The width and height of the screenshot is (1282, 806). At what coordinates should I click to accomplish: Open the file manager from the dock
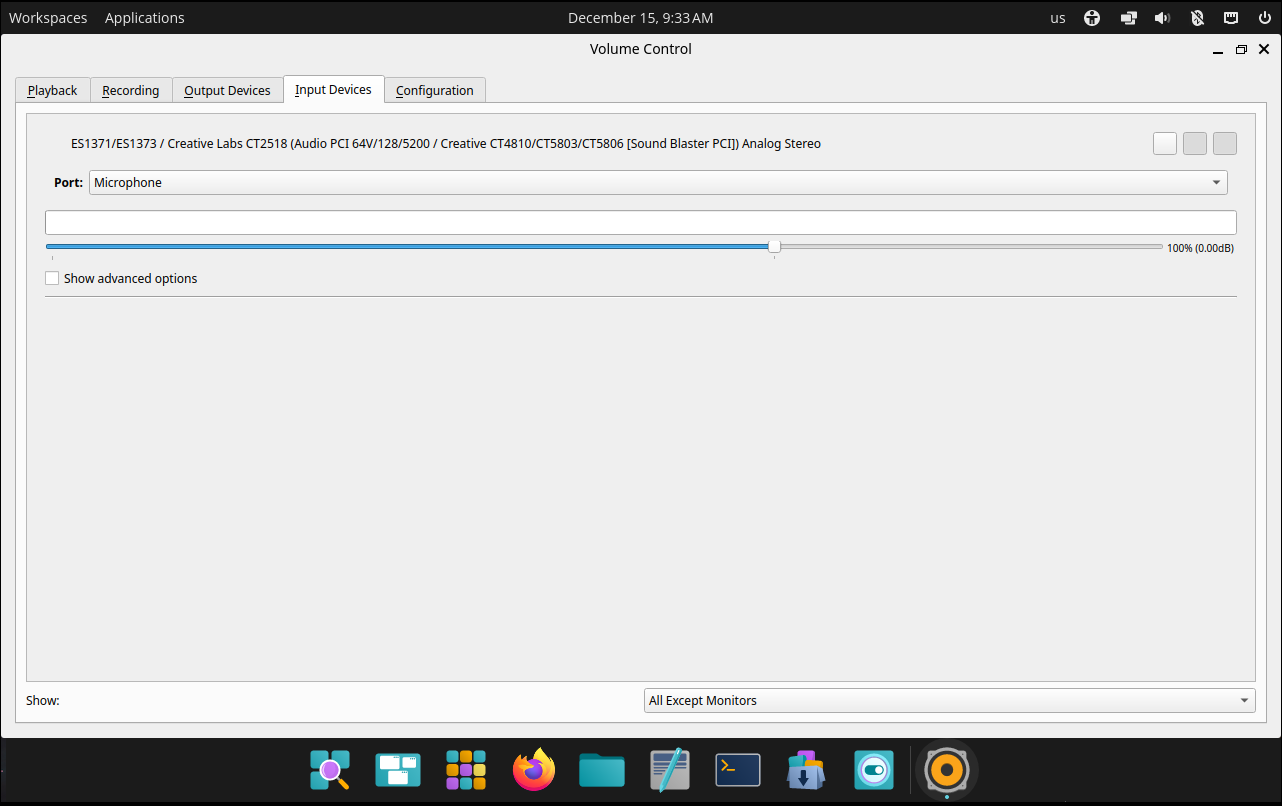pos(601,770)
